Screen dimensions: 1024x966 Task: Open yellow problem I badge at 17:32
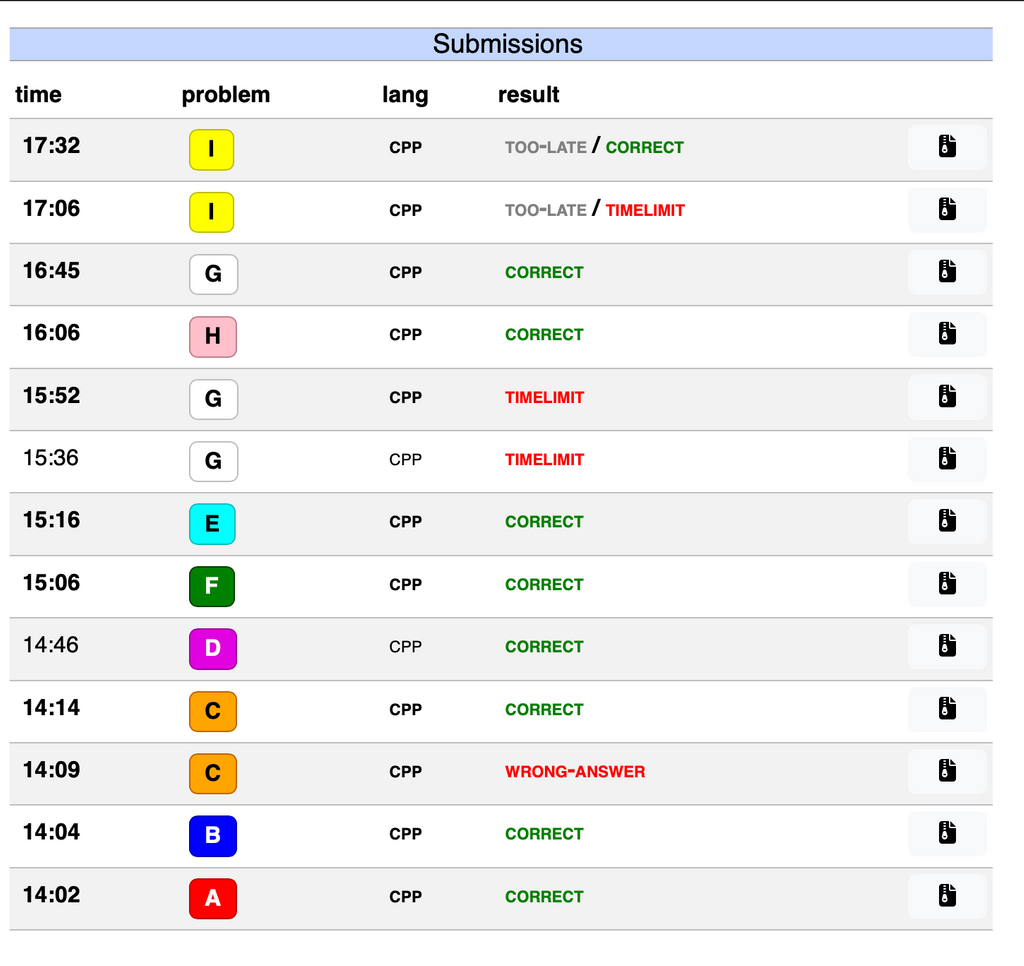(x=211, y=150)
